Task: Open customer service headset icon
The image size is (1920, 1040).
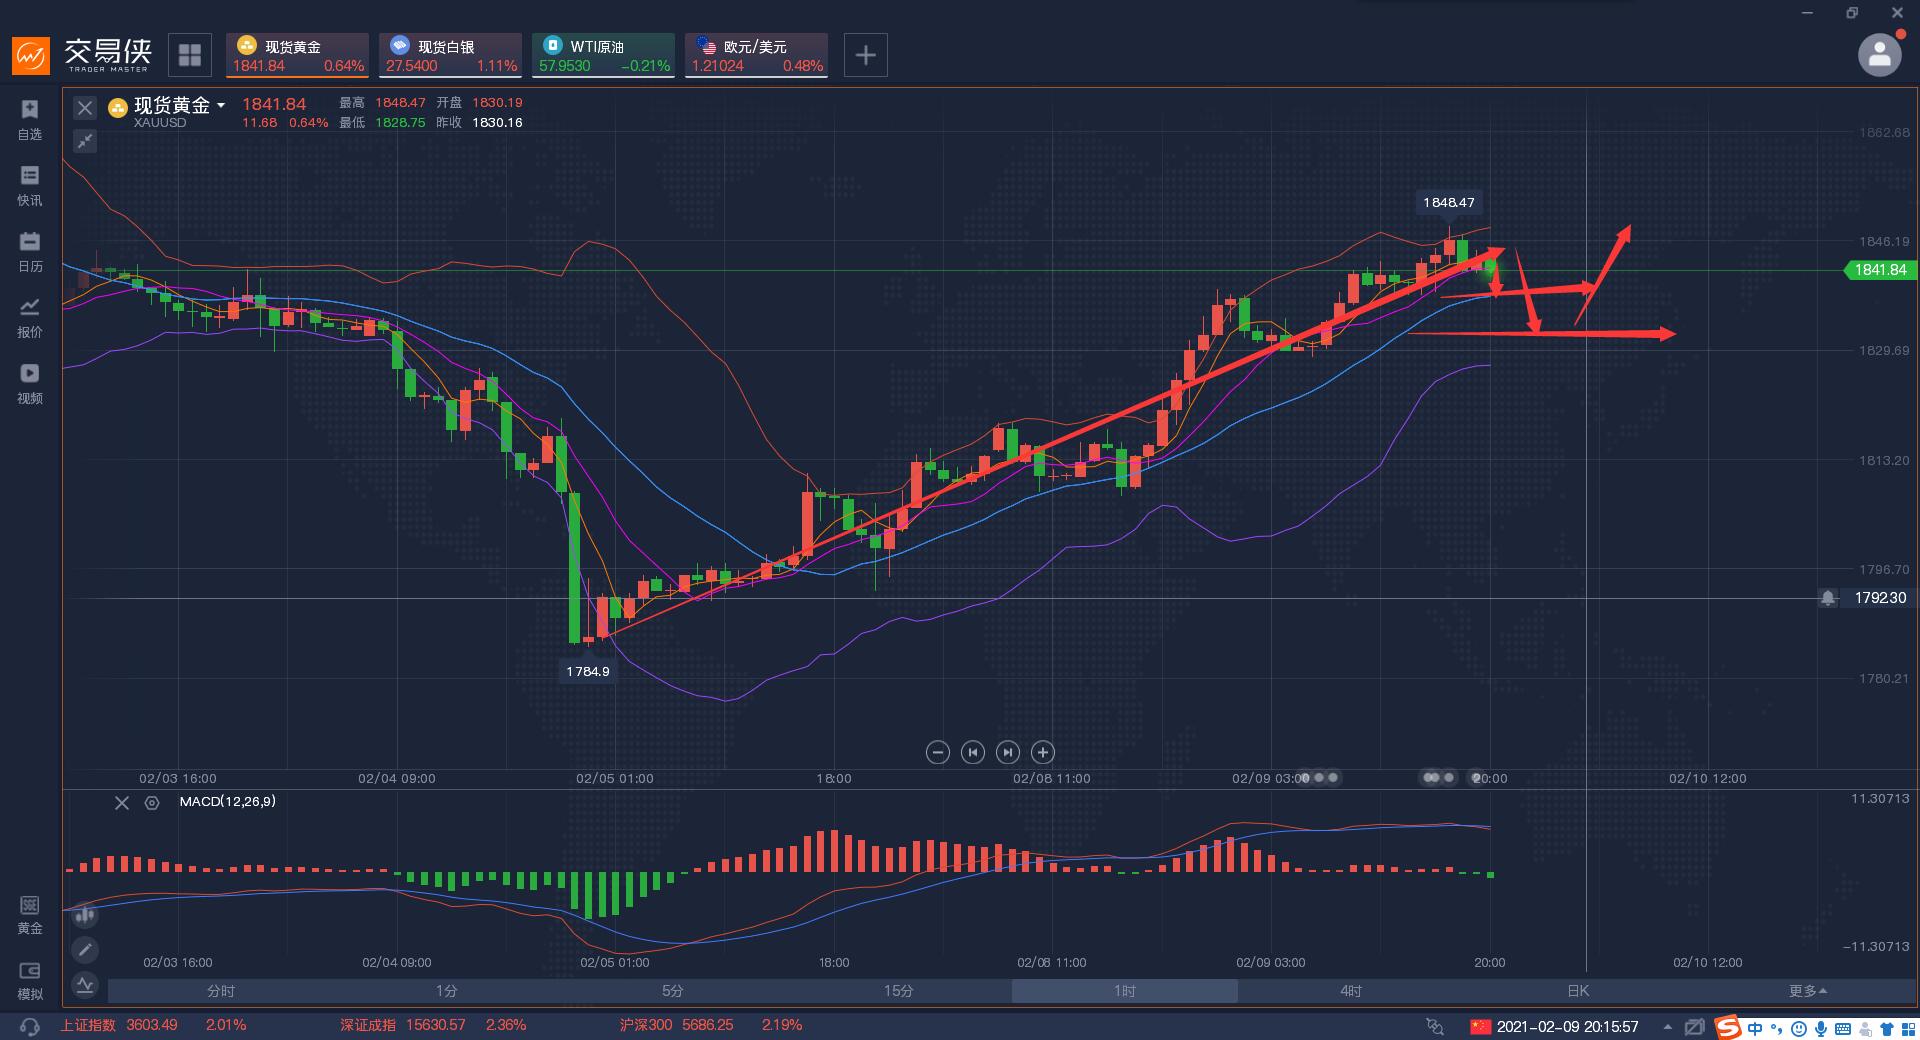Action: pos(30,1026)
